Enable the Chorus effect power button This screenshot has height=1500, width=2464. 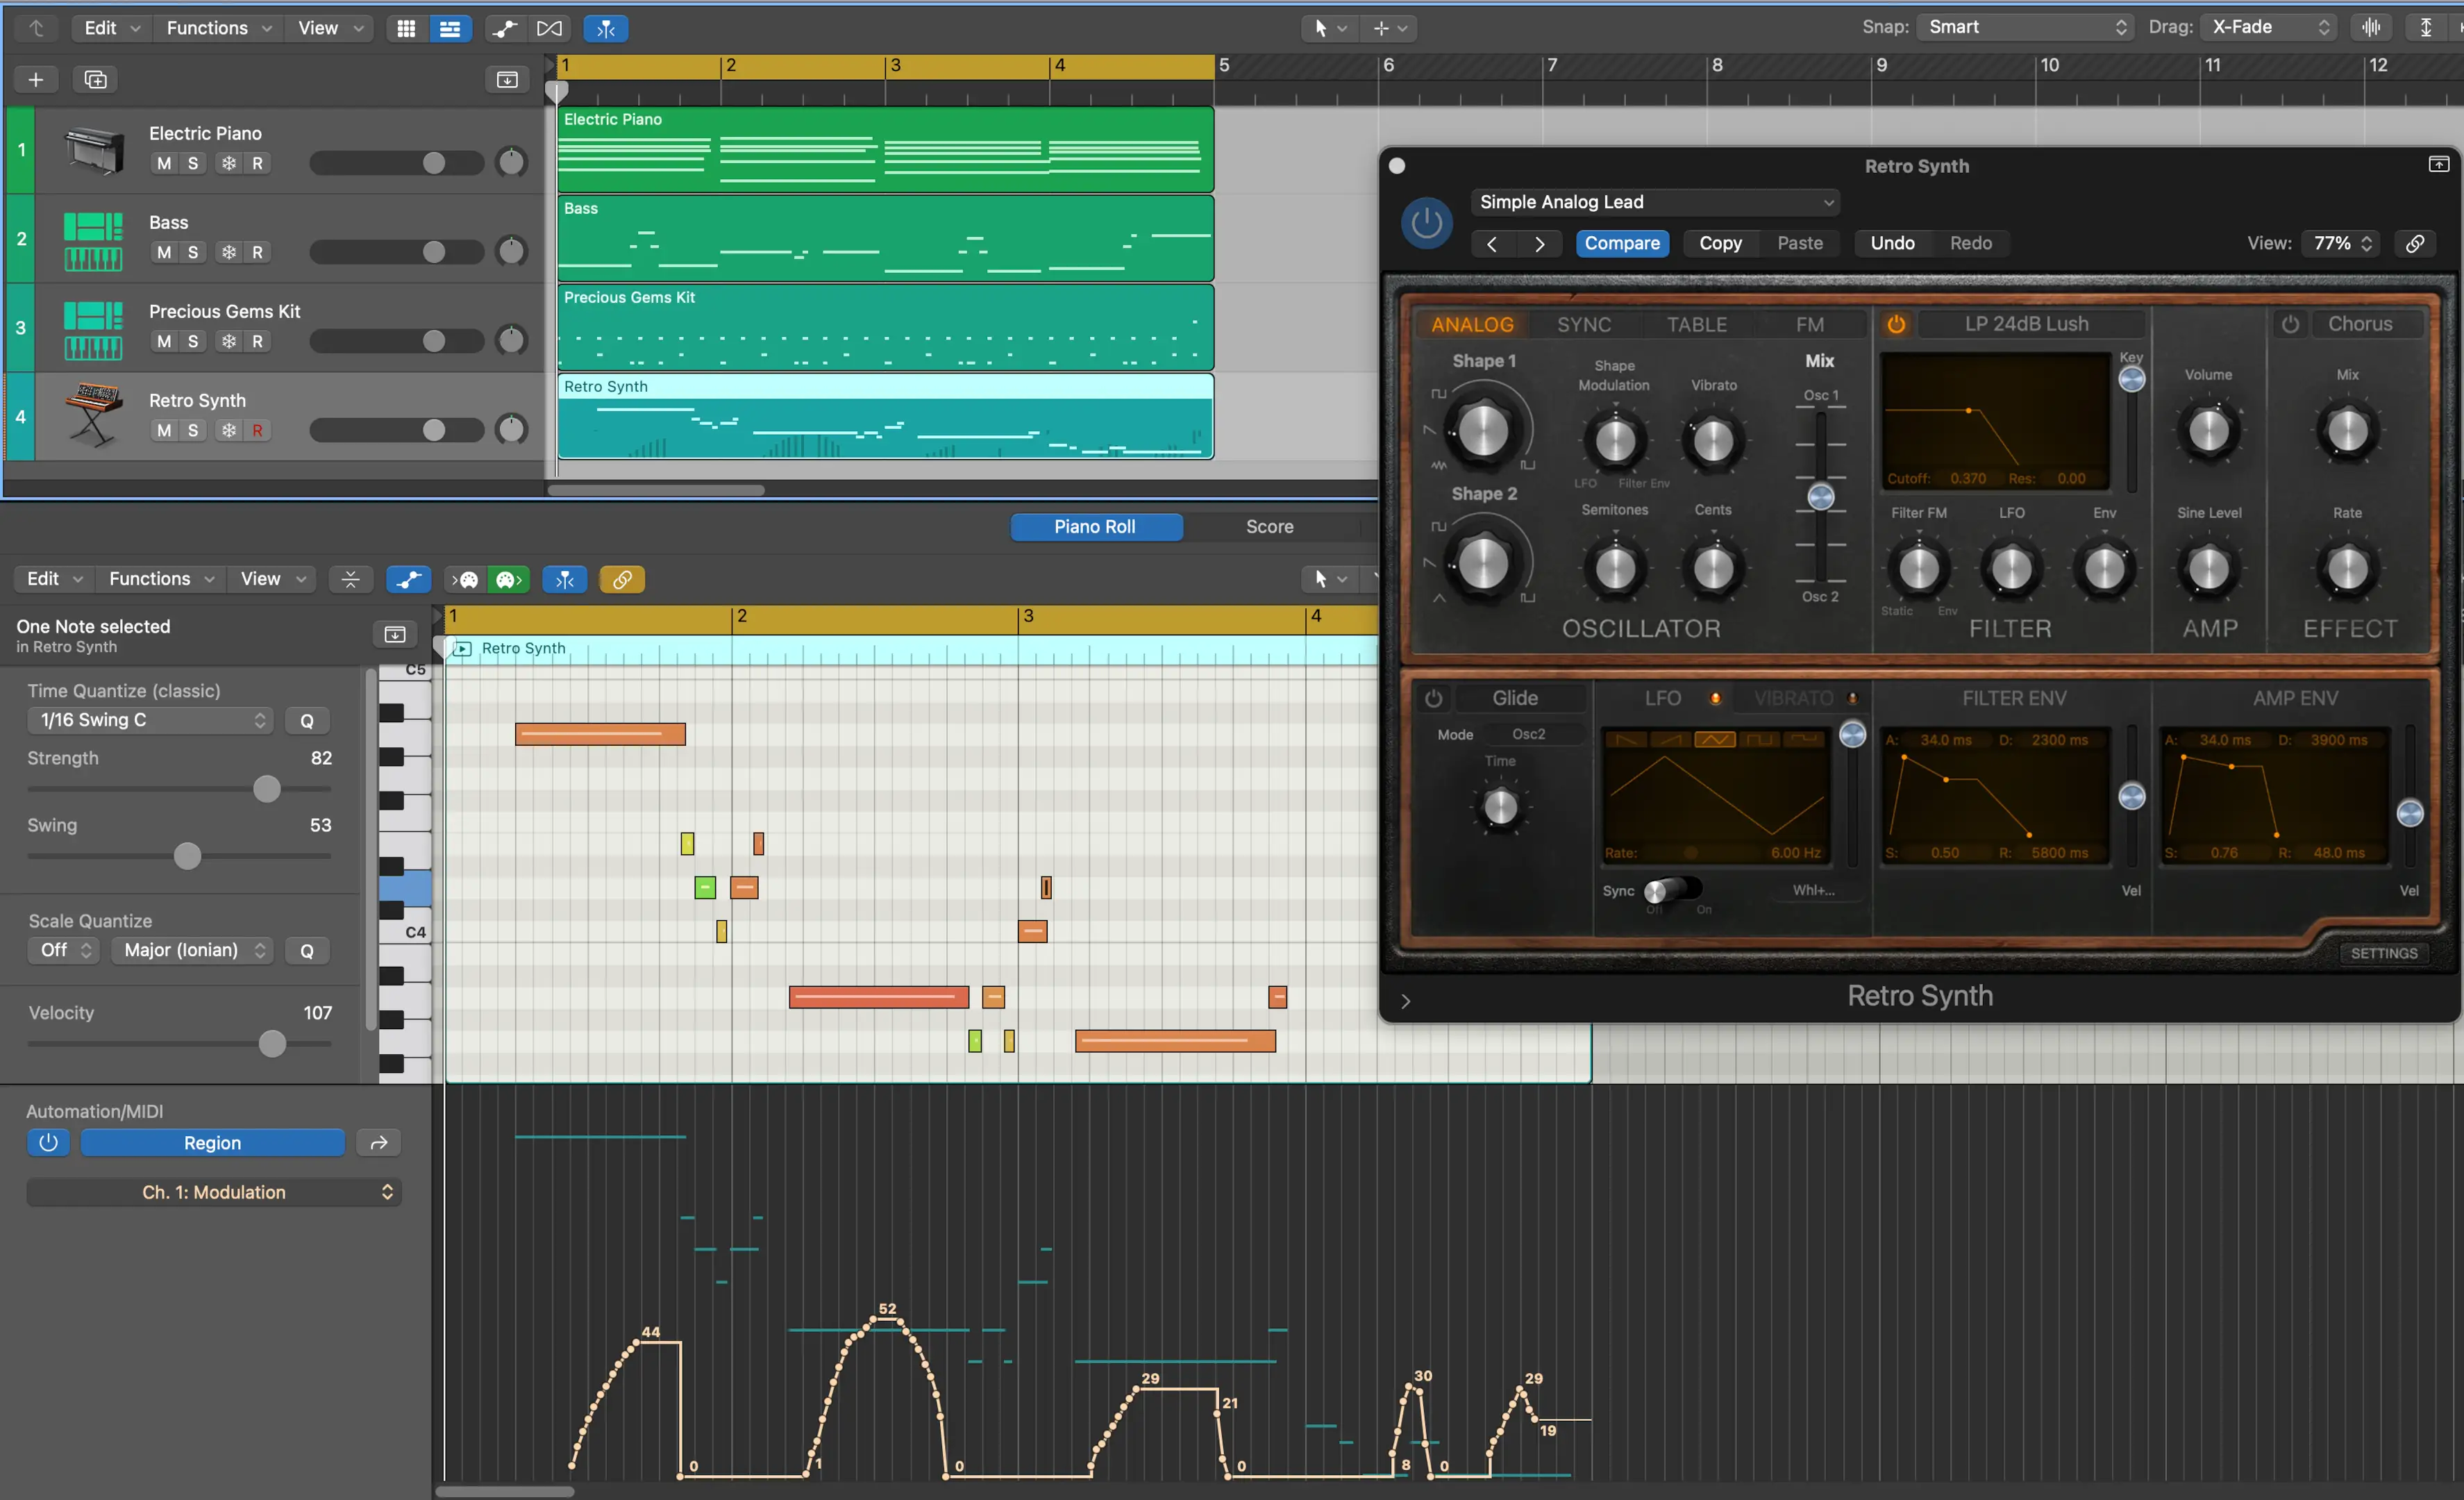tap(2290, 324)
